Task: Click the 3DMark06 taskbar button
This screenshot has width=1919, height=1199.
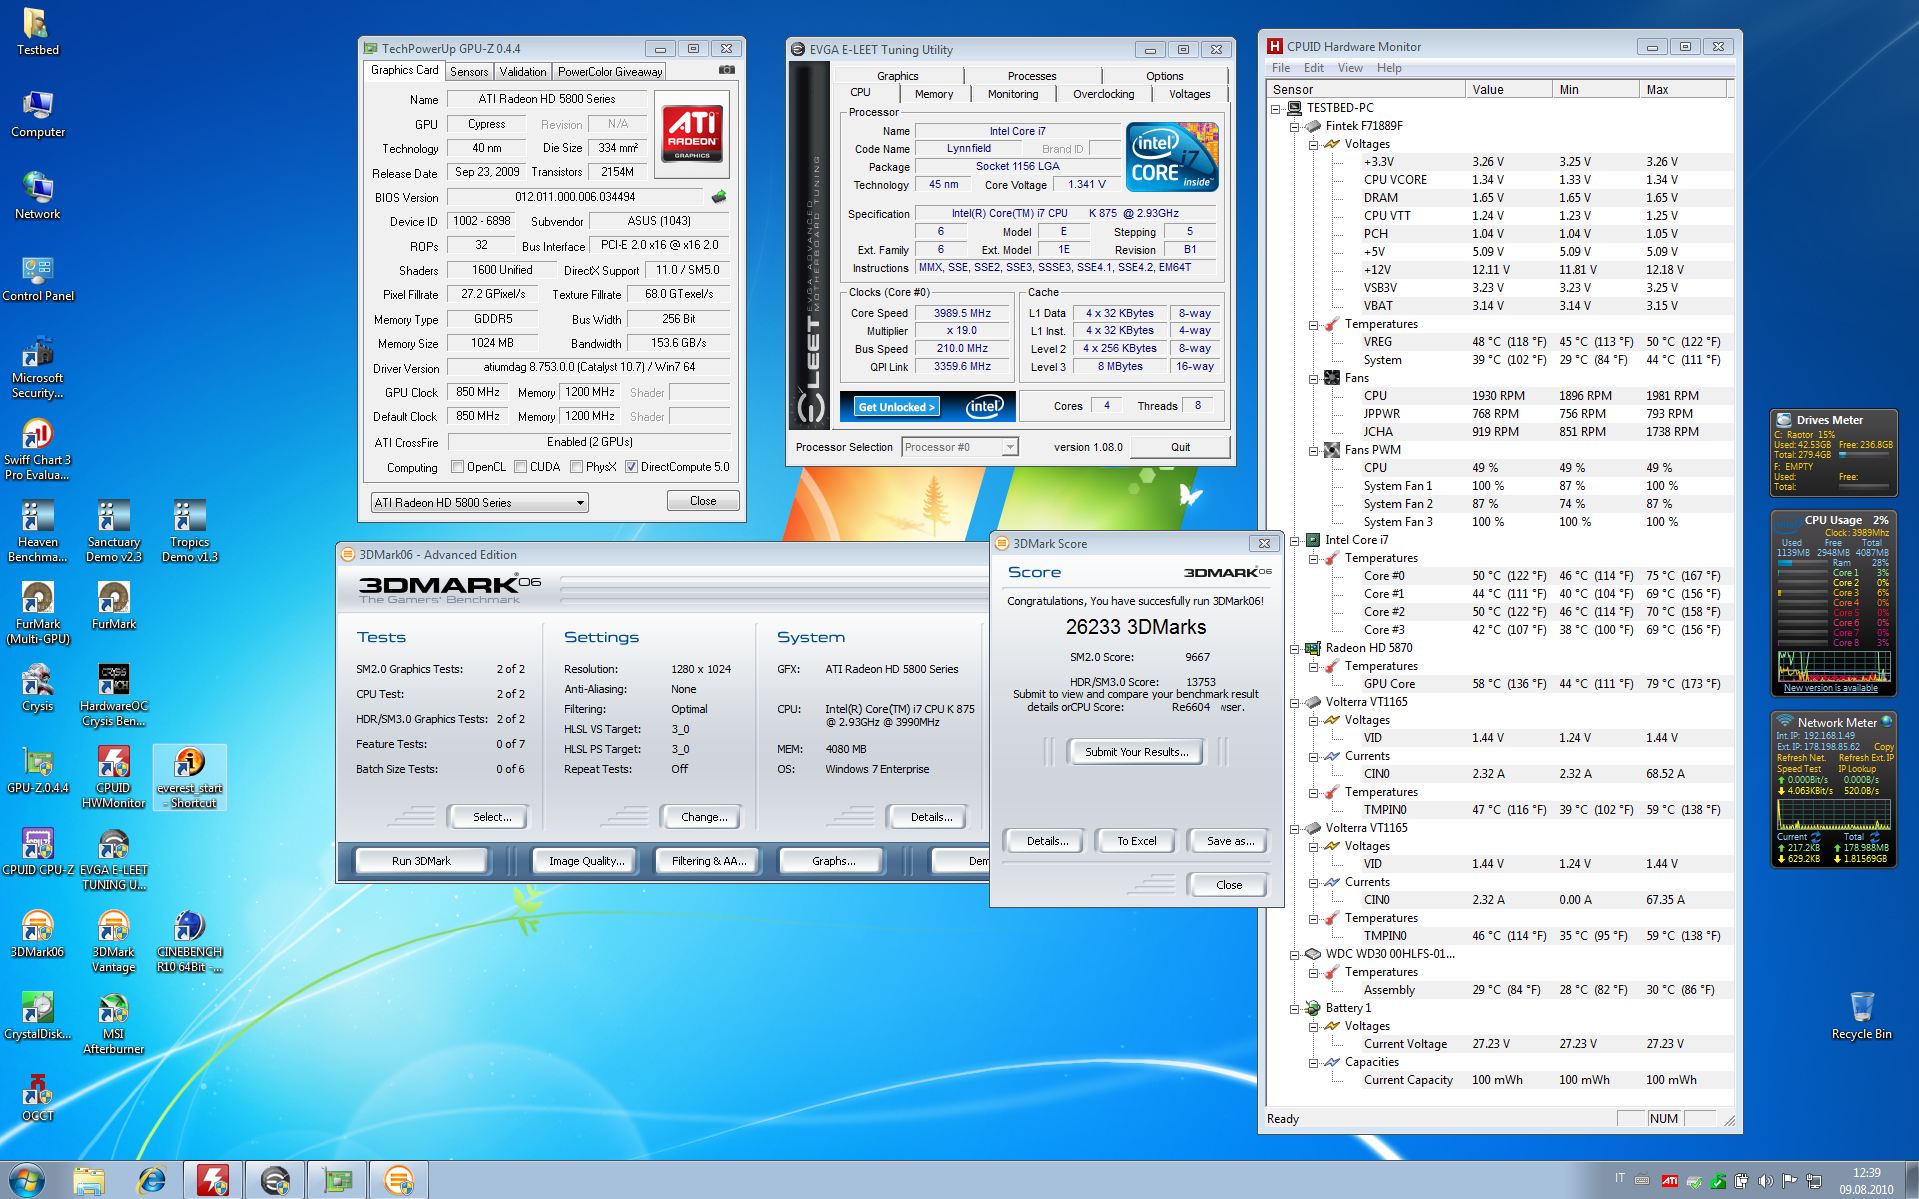Action: [x=400, y=1180]
